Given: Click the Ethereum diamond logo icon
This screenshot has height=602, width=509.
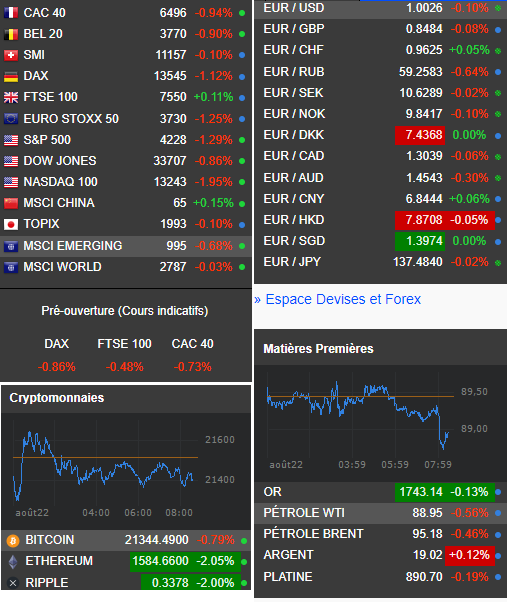Looking at the screenshot, I should [x=13, y=562].
